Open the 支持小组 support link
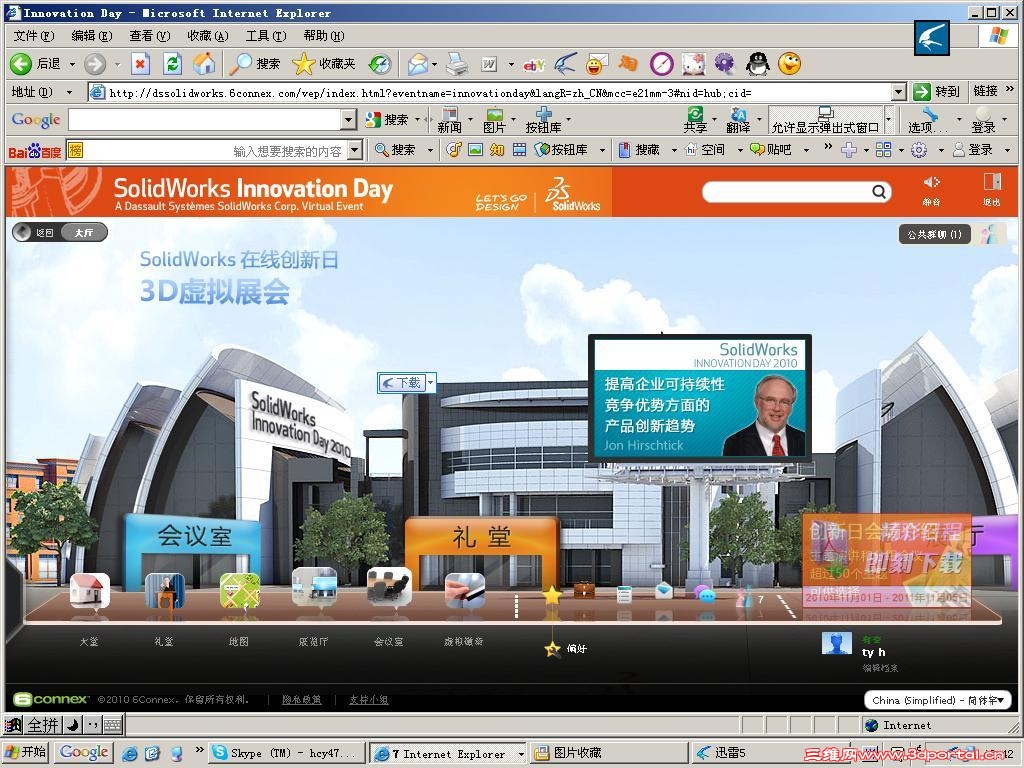The width and height of the screenshot is (1024, 768). pos(368,699)
